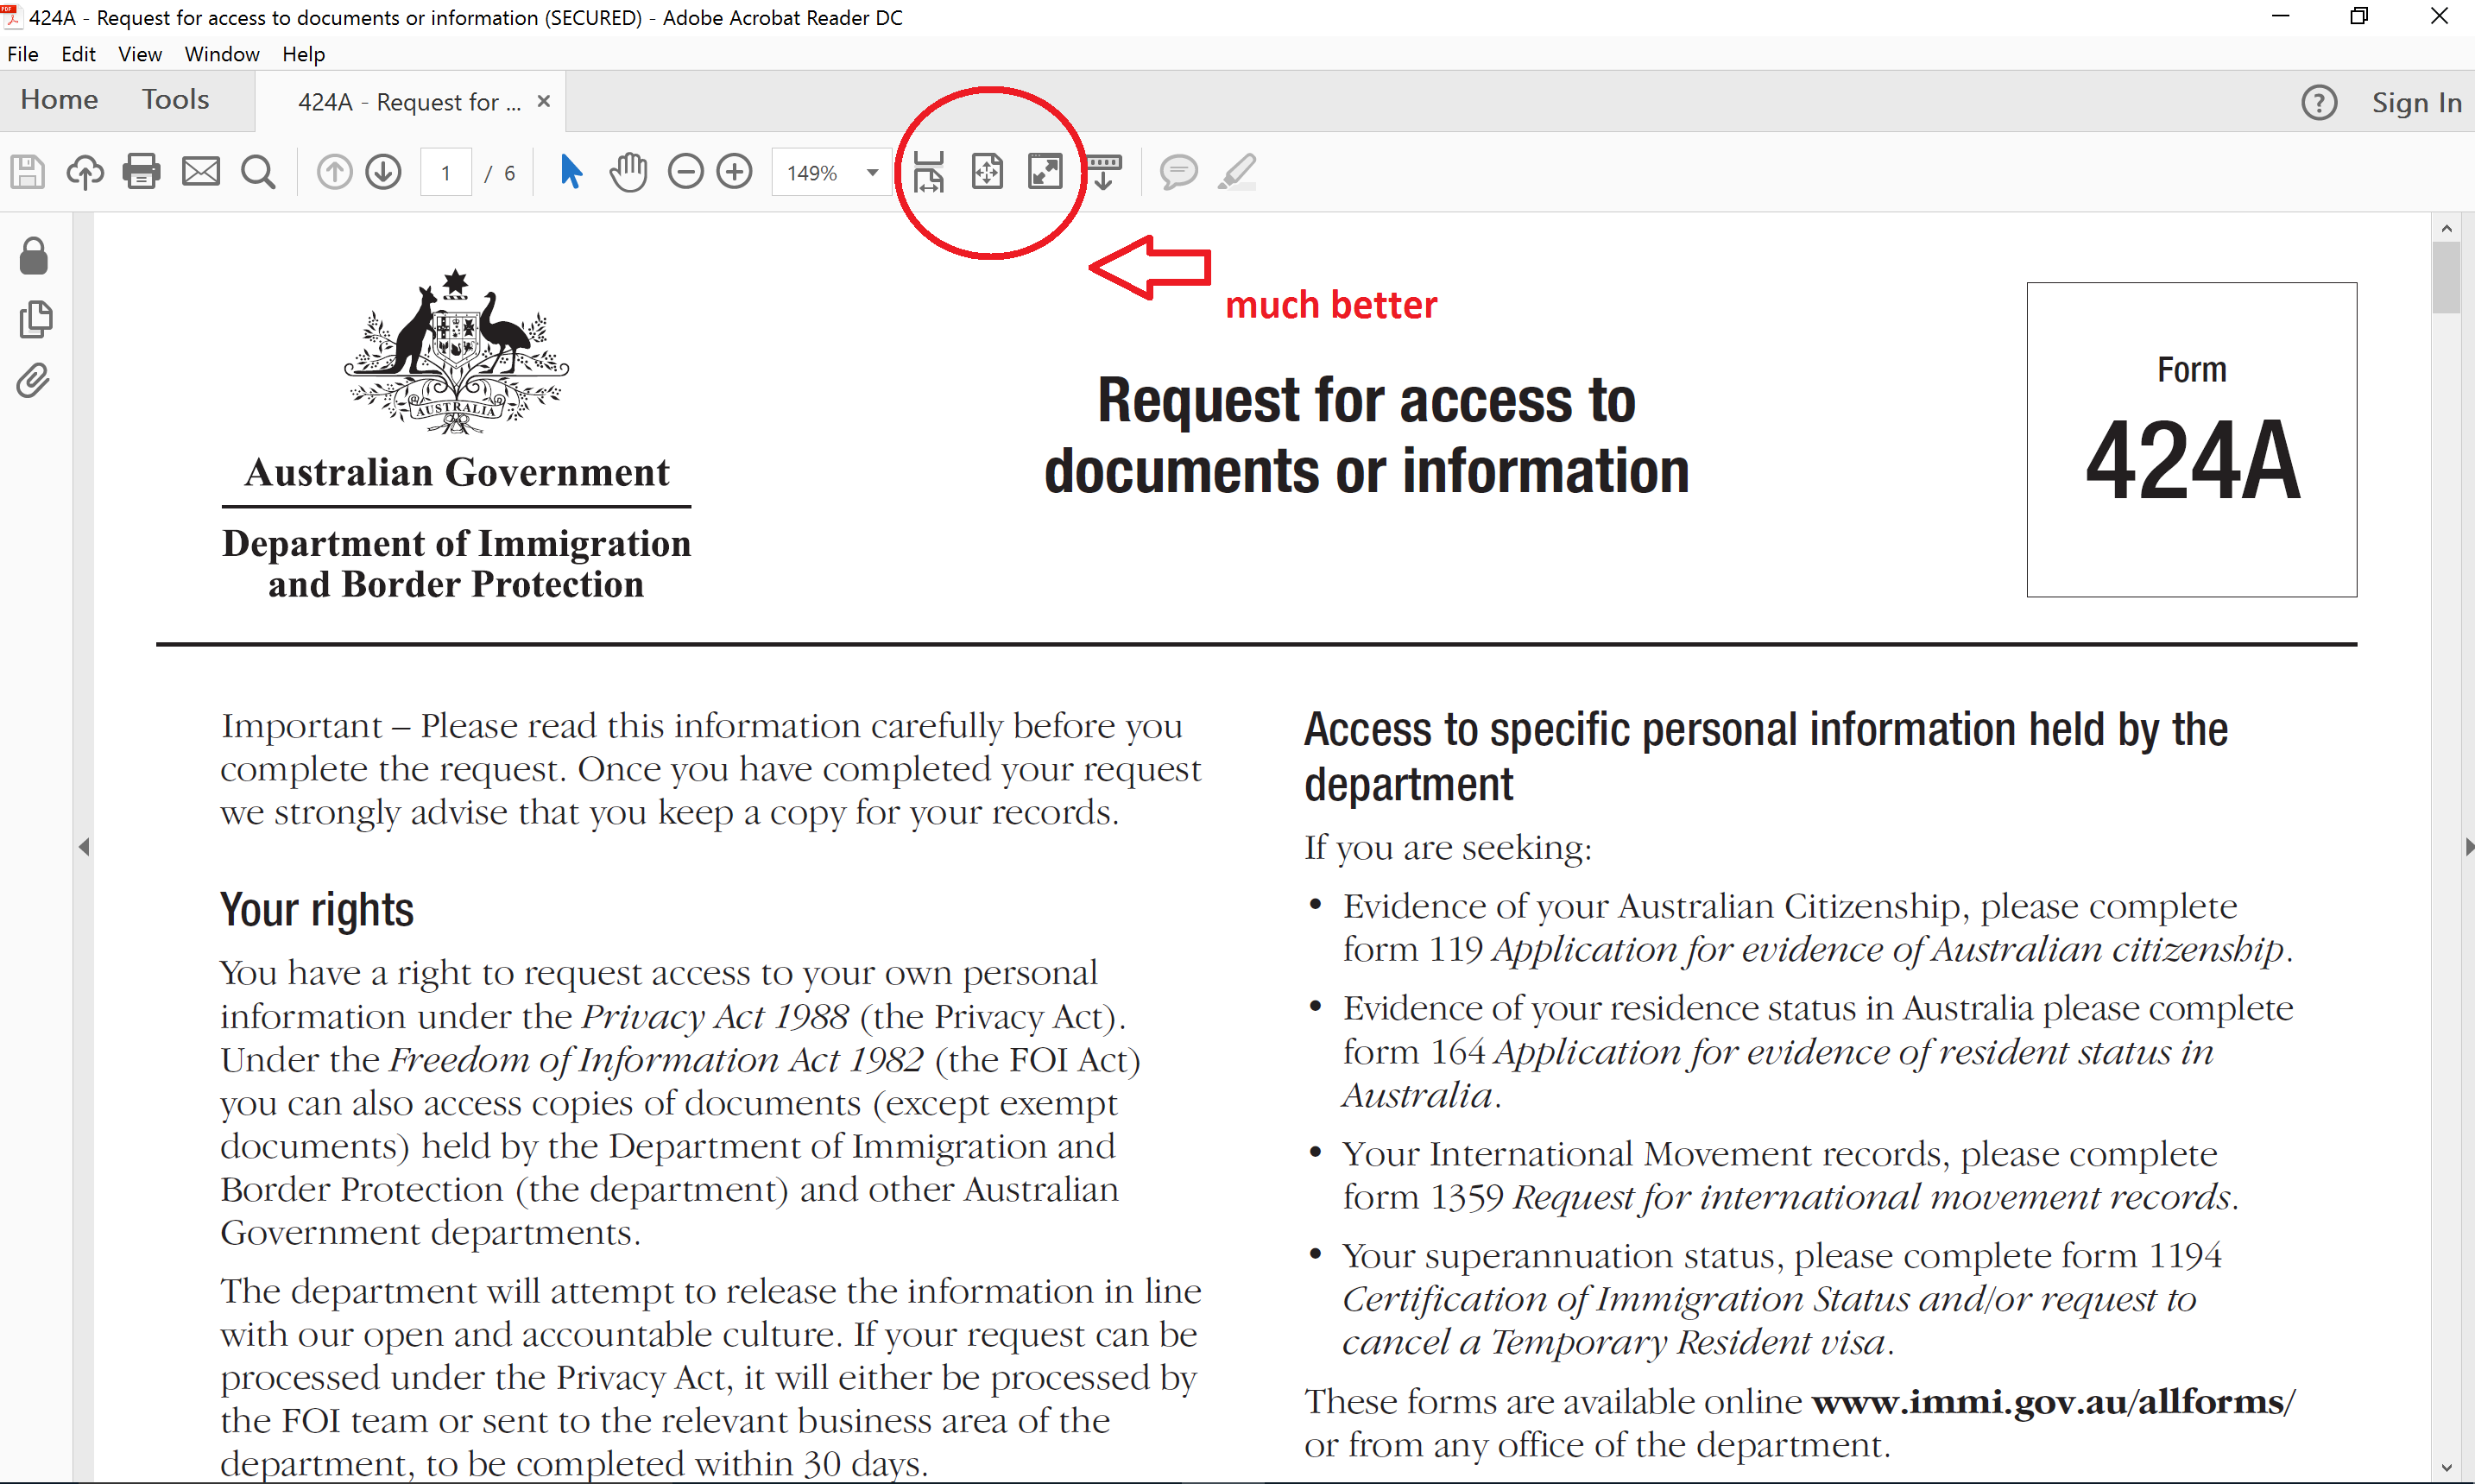Click the Sign In button

[x=2416, y=102]
